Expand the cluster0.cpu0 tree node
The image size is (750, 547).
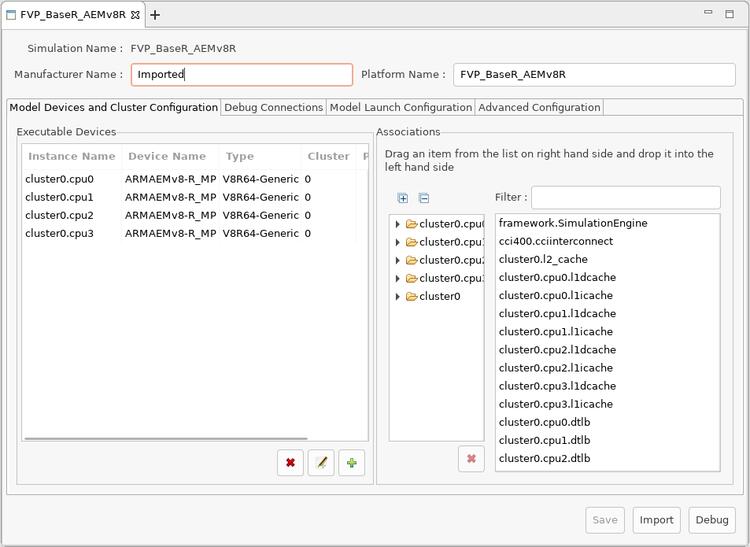coord(398,224)
